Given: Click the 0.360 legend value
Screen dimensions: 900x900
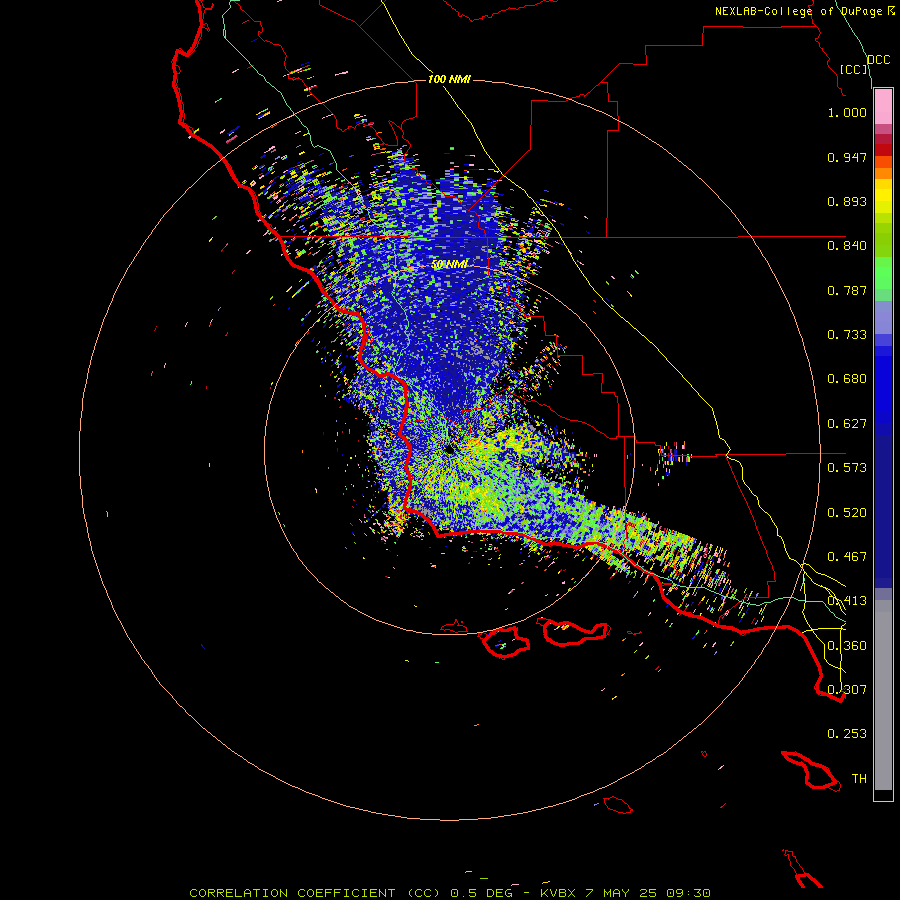Looking at the screenshot, I should [x=847, y=646].
